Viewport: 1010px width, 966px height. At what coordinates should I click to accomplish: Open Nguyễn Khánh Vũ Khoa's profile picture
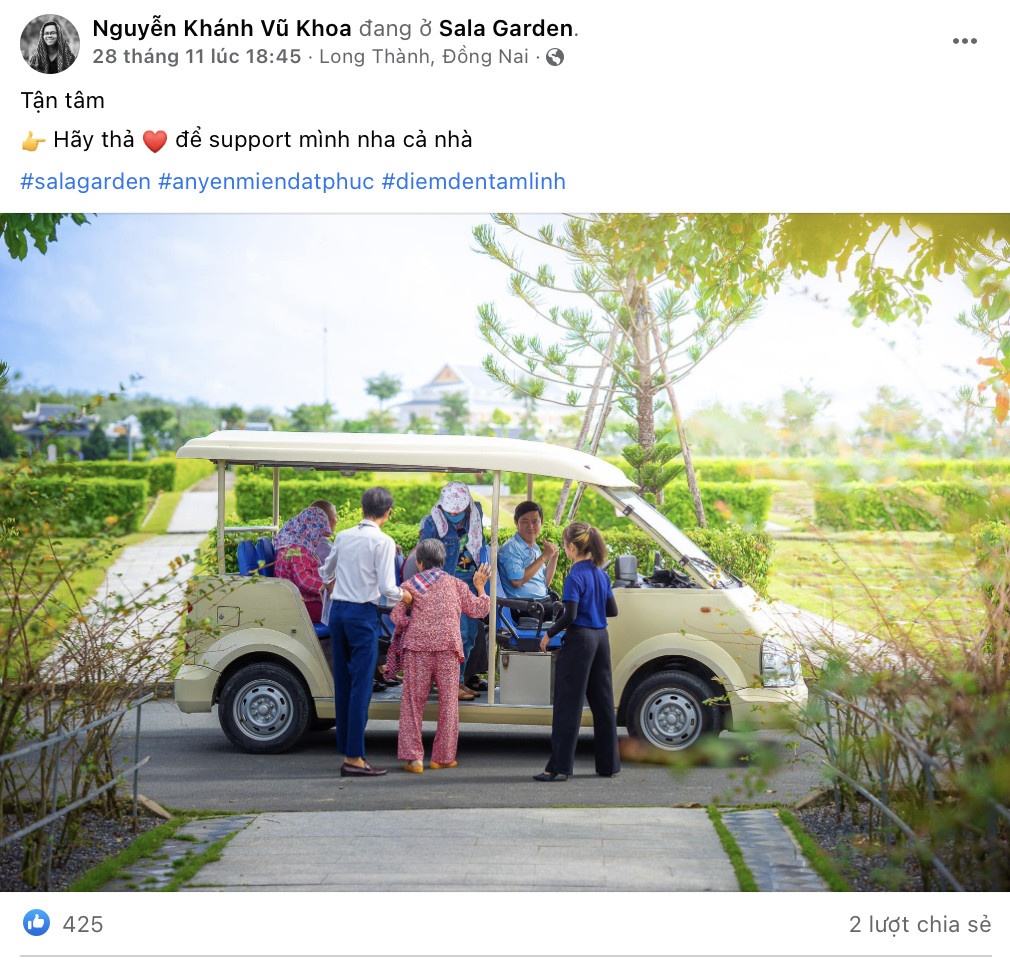[50, 44]
